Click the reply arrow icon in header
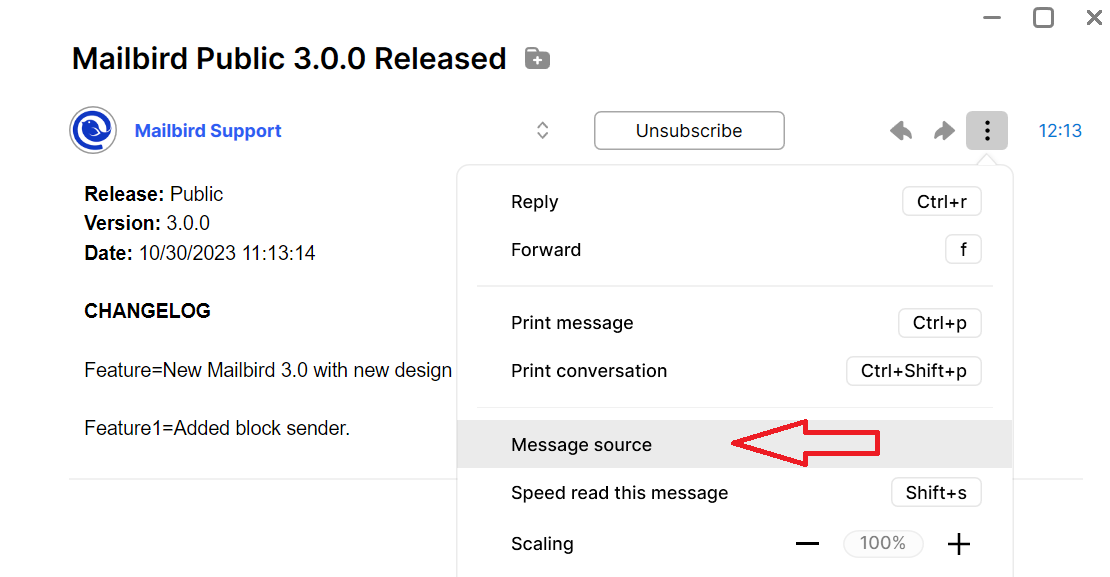 tap(901, 131)
